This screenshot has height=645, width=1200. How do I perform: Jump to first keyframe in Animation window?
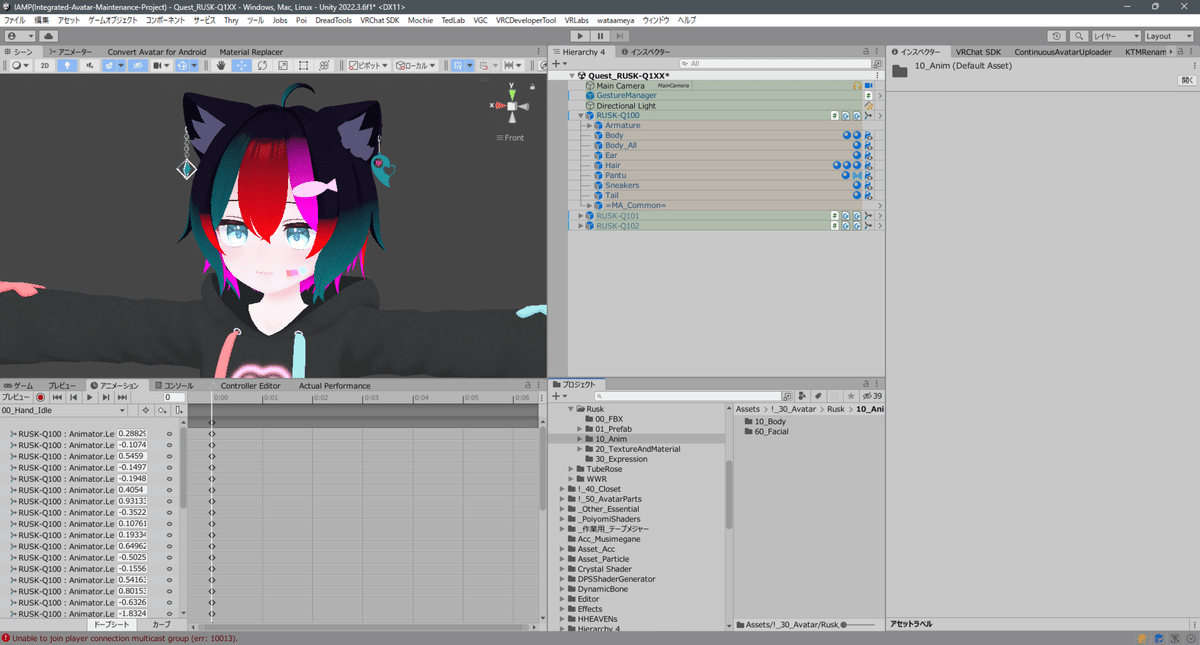pyautogui.click(x=57, y=397)
